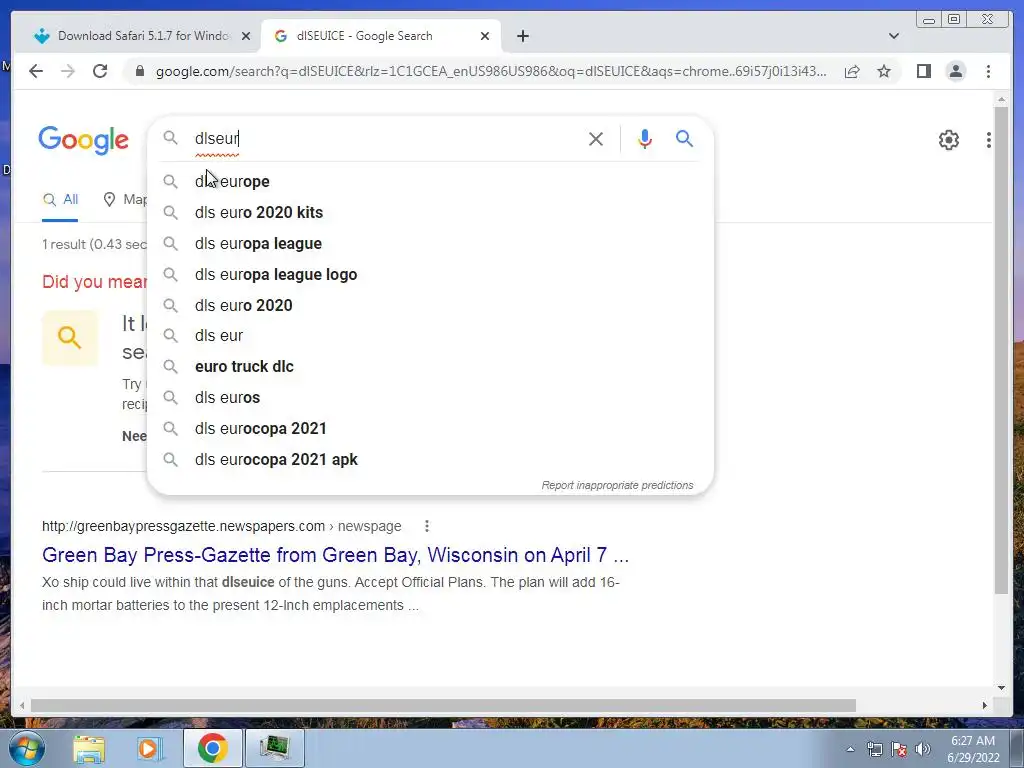This screenshot has height=768, width=1024.
Task: Go back with the browser back arrow
Action: (x=36, y=71)
